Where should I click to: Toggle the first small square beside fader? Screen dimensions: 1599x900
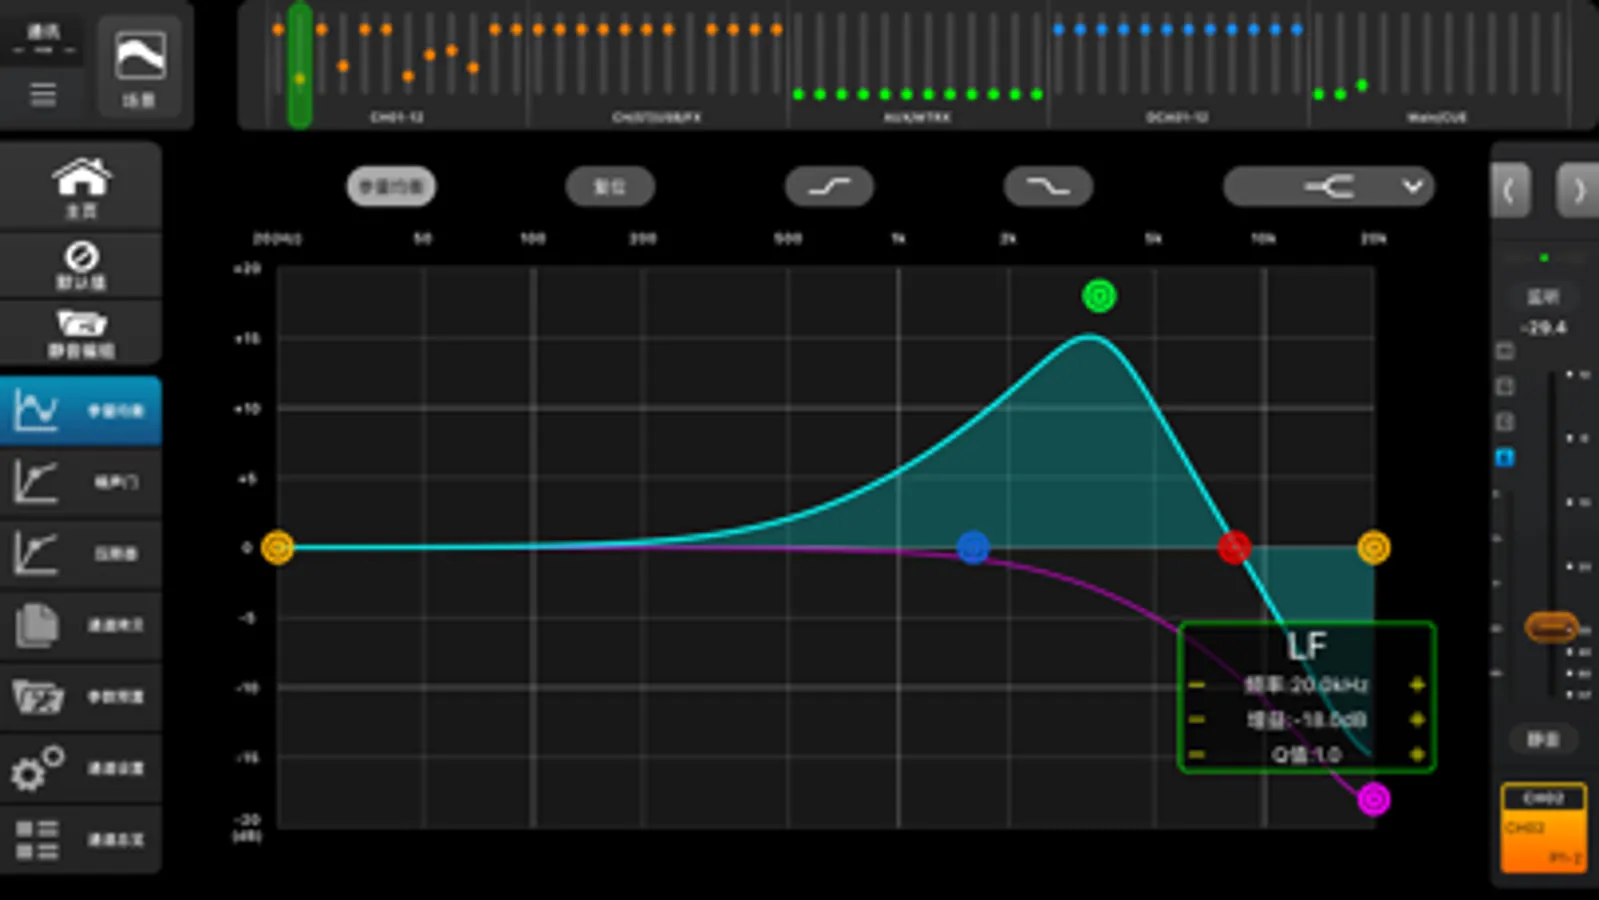tap(1505, 351)
